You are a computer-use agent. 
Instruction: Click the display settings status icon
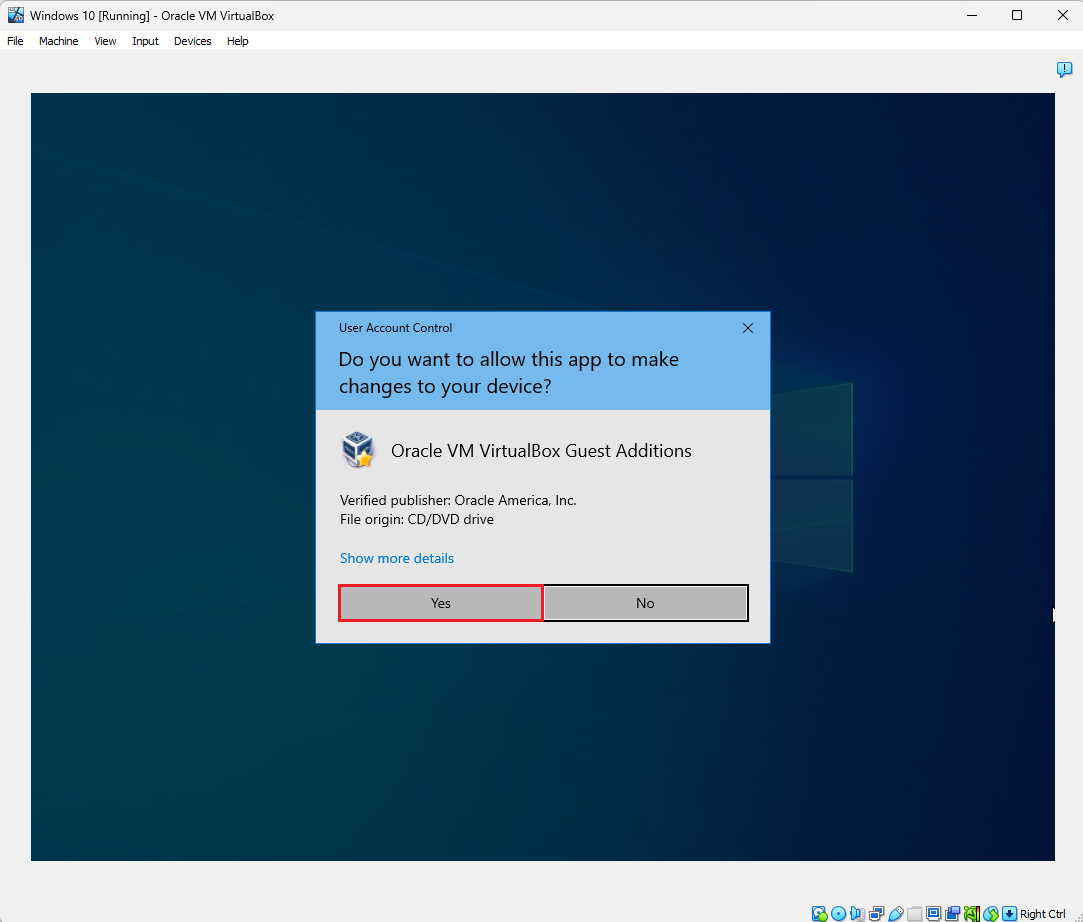point(934,914)
